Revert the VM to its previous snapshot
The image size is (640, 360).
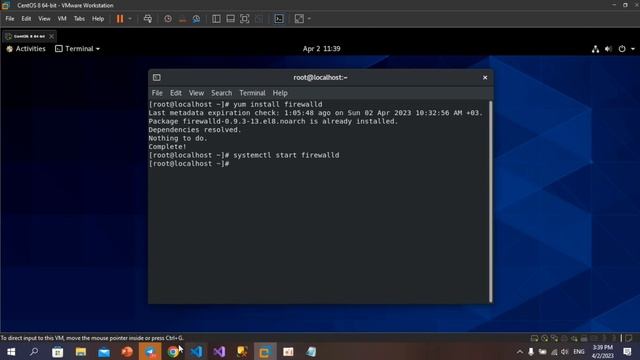[182, 19]
